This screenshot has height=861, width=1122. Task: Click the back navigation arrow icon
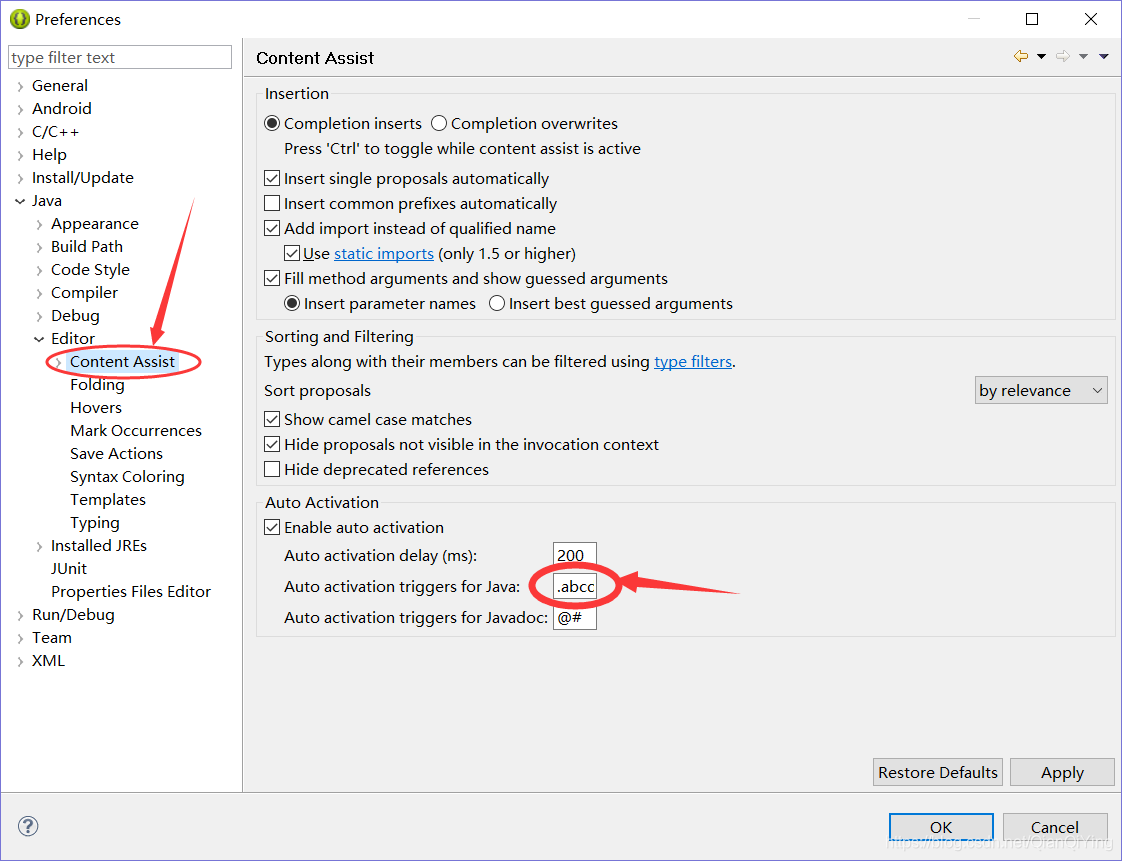point(1019,56)
